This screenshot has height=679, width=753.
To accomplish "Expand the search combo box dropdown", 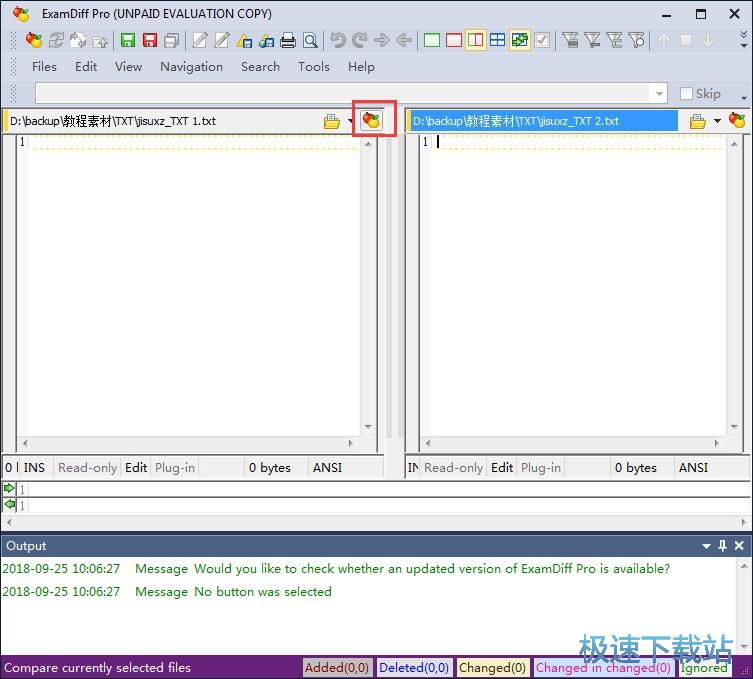I will pos(658,93).
